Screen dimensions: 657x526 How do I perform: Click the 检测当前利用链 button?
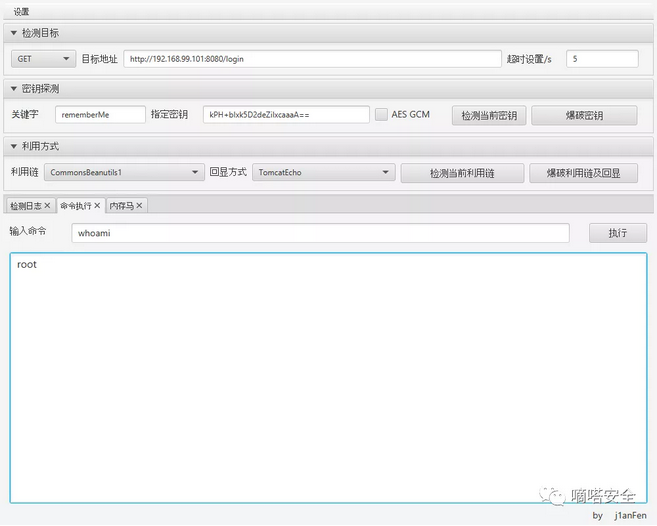(462, 173)
